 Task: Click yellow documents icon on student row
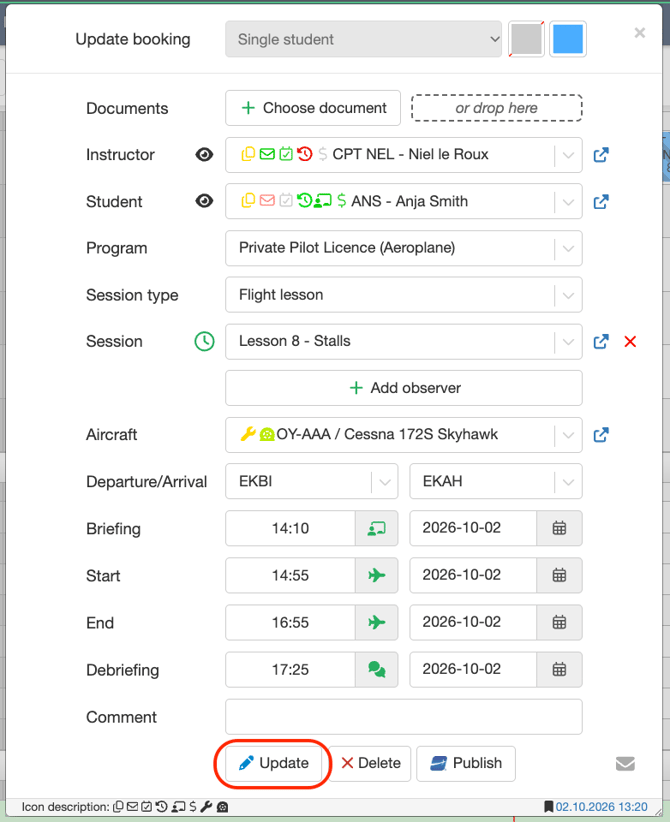pyautogui.click(x=248, y=201)
